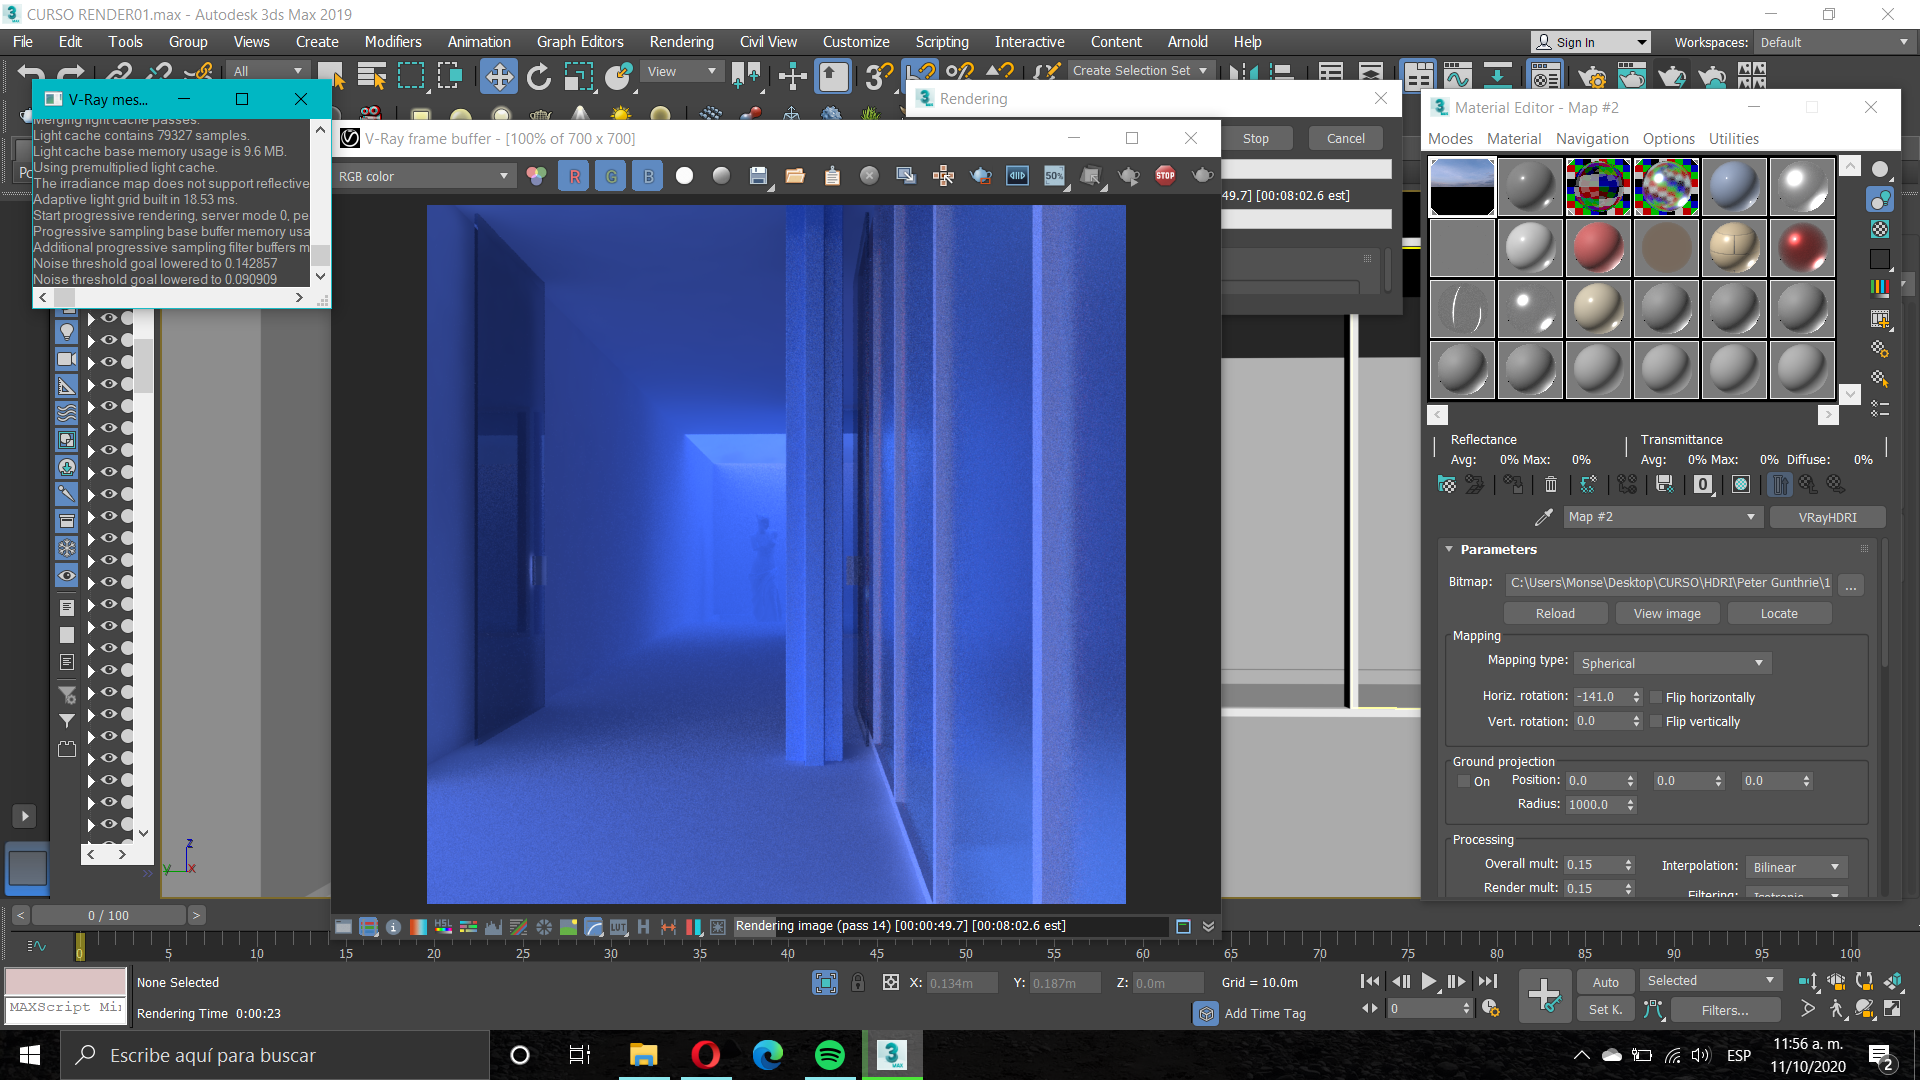Toggle Auto key mode button
Screen dimensions: 1920x1080
1605,982
